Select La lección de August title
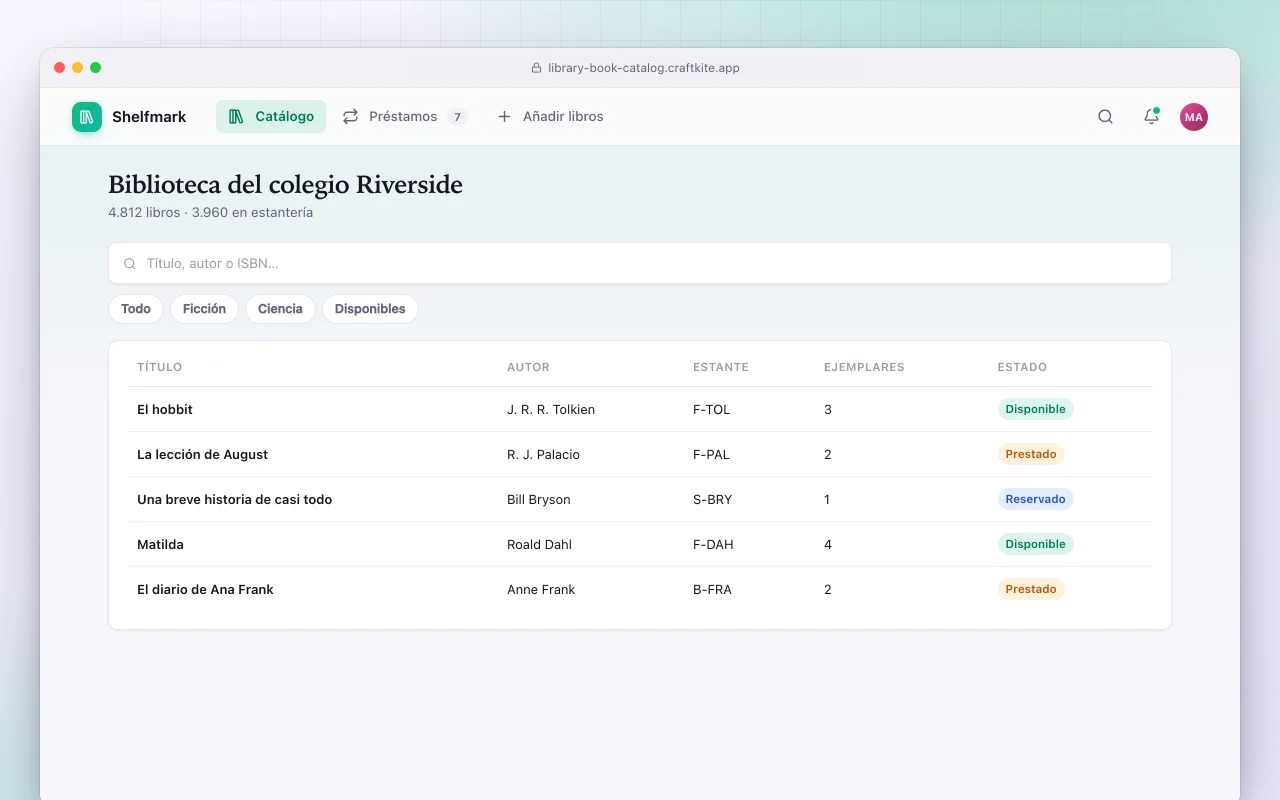1280x800 pixels. click(x=202, y=454)
